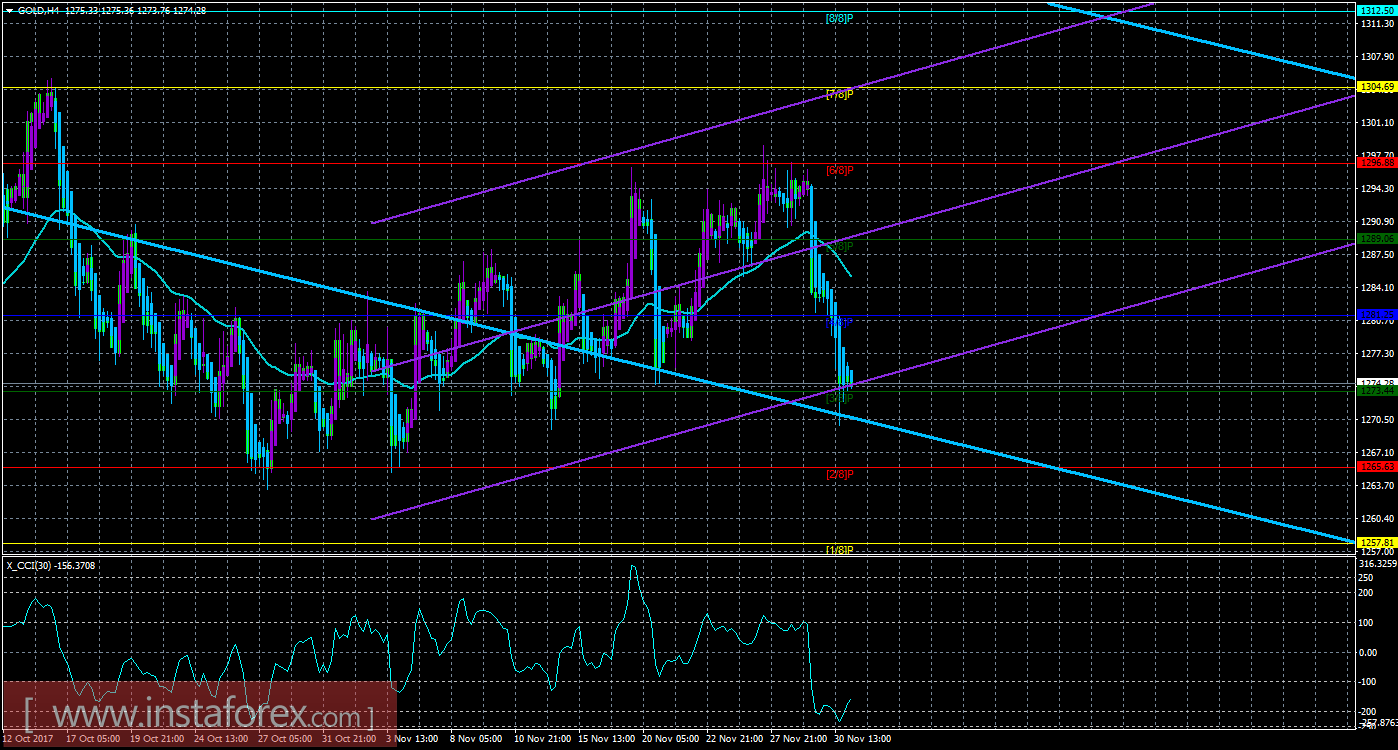
Task: Click the [2/8]P Murray level label
Action: click(x=839, y=474)
